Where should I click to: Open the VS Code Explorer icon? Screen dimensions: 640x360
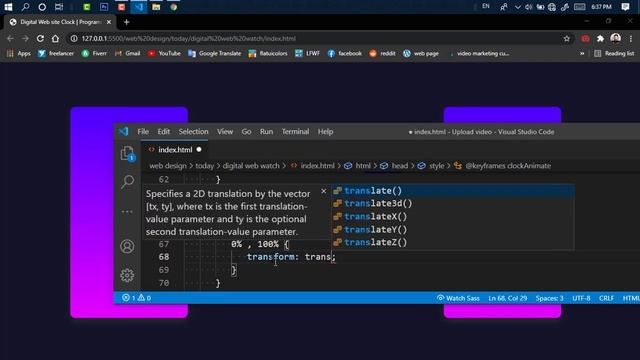[127, 153]
